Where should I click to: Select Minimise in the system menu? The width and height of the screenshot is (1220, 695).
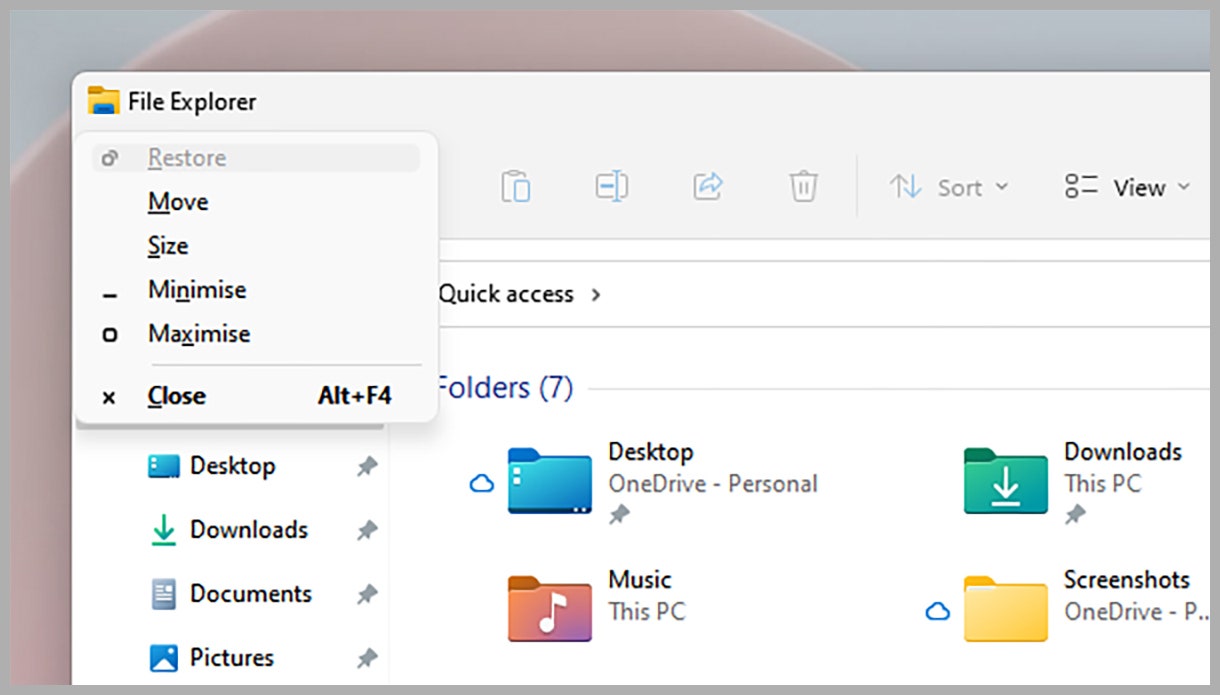point(197,290)
